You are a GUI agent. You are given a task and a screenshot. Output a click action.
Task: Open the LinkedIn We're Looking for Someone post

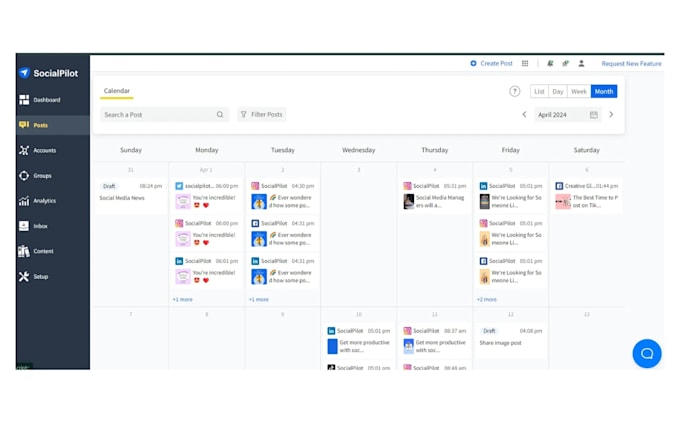pos(511,196)
